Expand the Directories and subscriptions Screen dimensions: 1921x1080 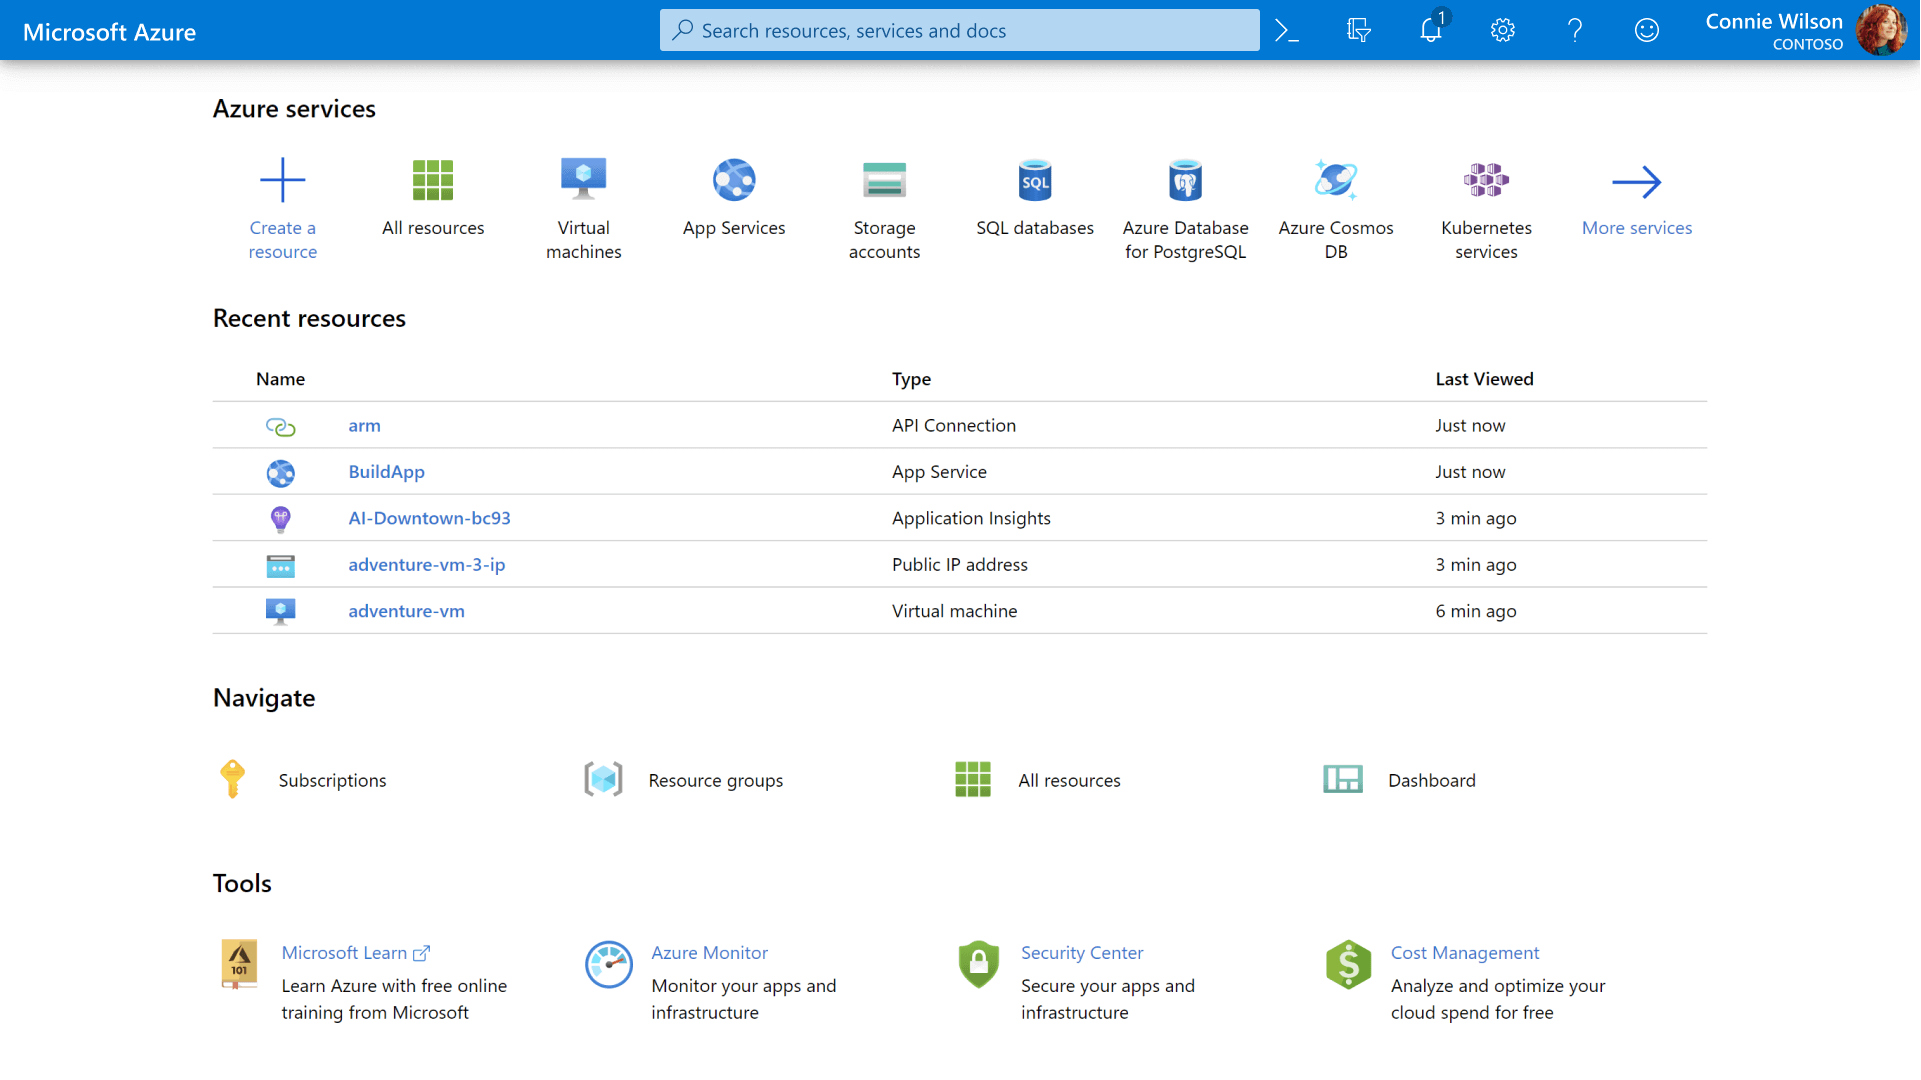click(1358, 29)
